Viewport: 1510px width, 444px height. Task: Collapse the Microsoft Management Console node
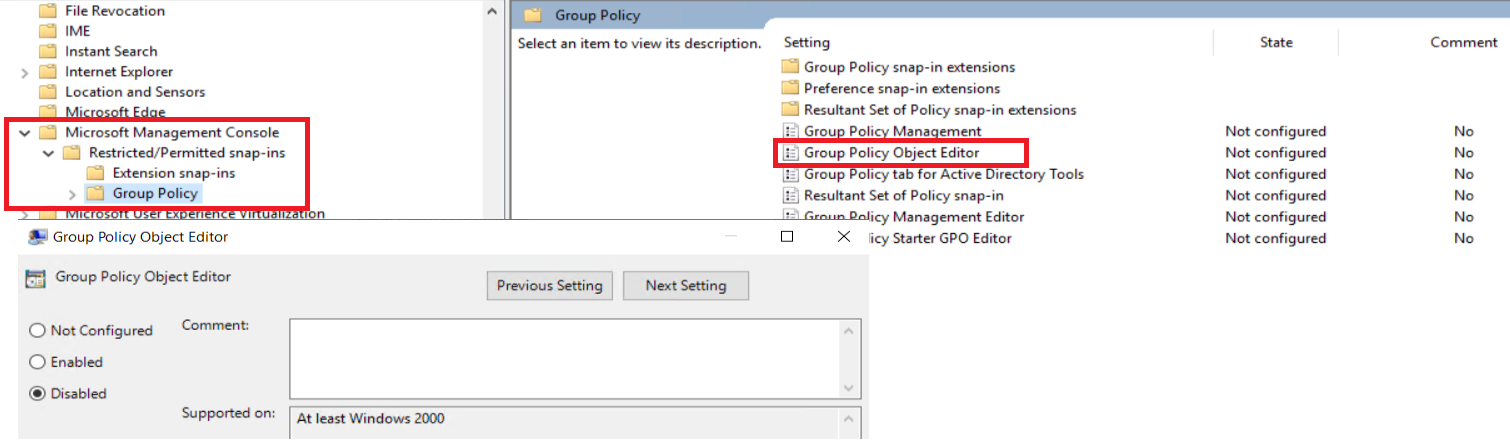point(24,132)
